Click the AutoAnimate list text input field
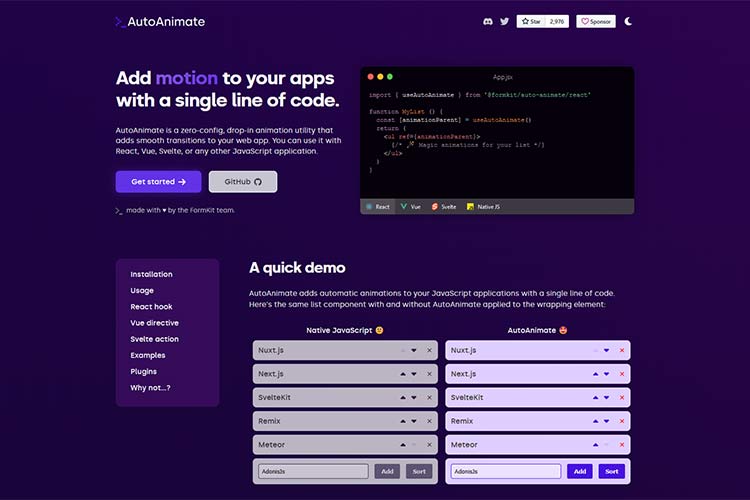Image resolution: width=750 pixels, height=500 pixels. [x=506, y=471]
